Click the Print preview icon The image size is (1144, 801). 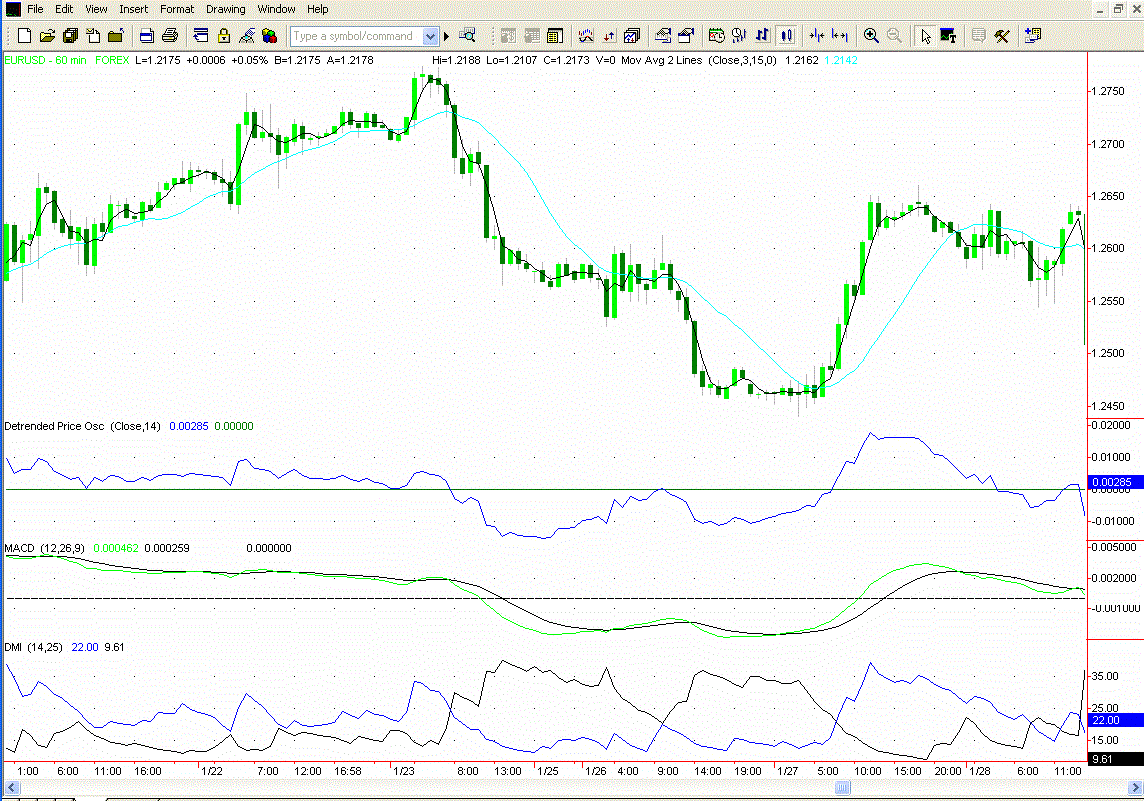point(147,35)
